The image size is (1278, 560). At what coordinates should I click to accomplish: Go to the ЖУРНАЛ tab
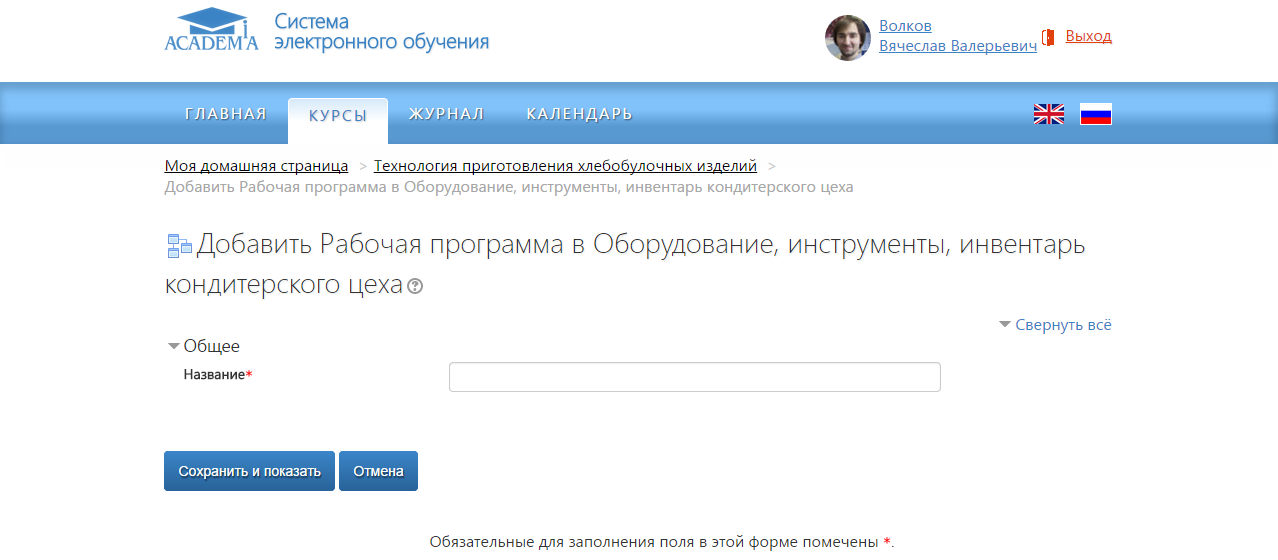coord(446,114)
